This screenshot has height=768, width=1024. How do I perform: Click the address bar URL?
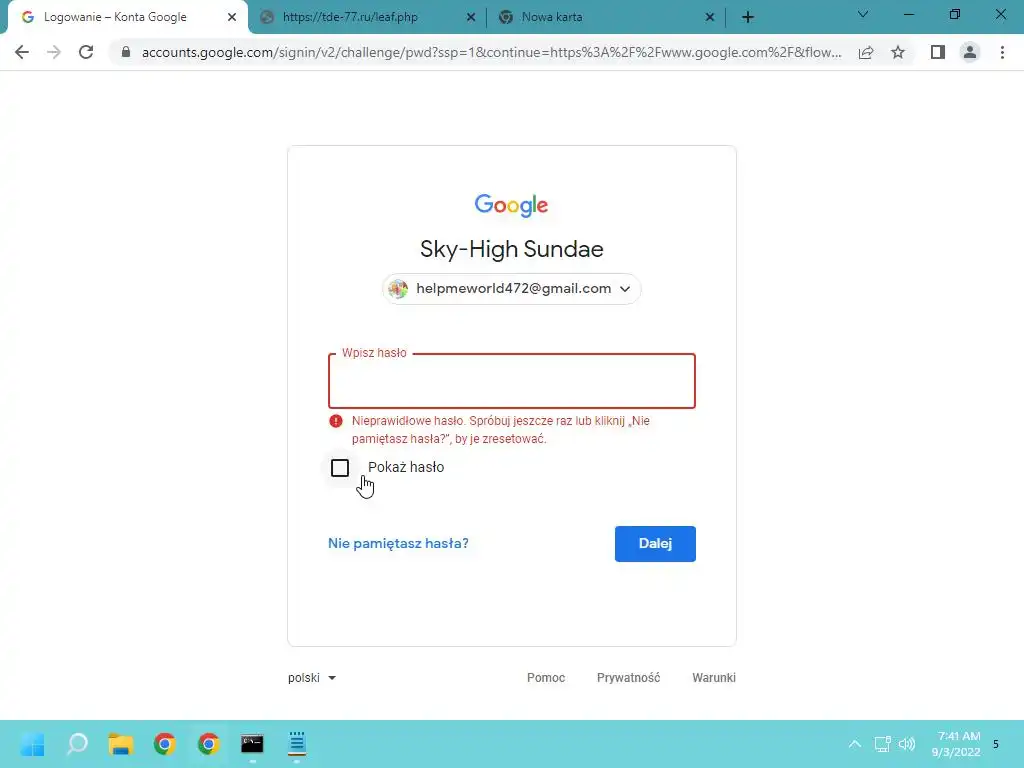(x=491, y=52)
